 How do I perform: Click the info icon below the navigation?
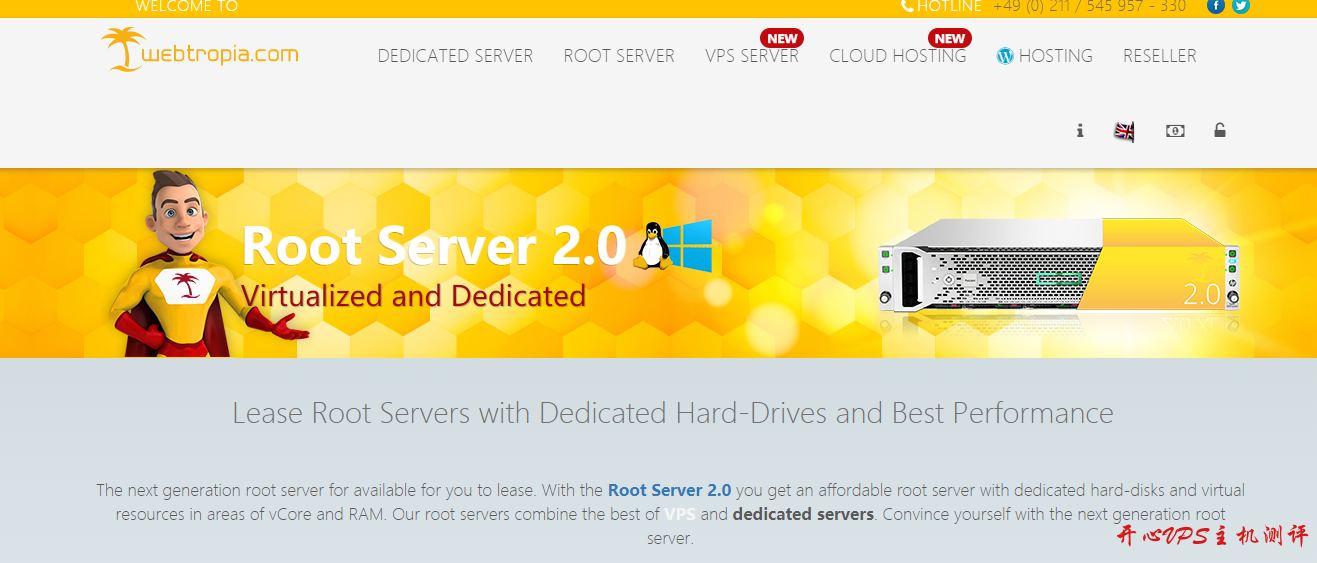[x=1080, y=130]
